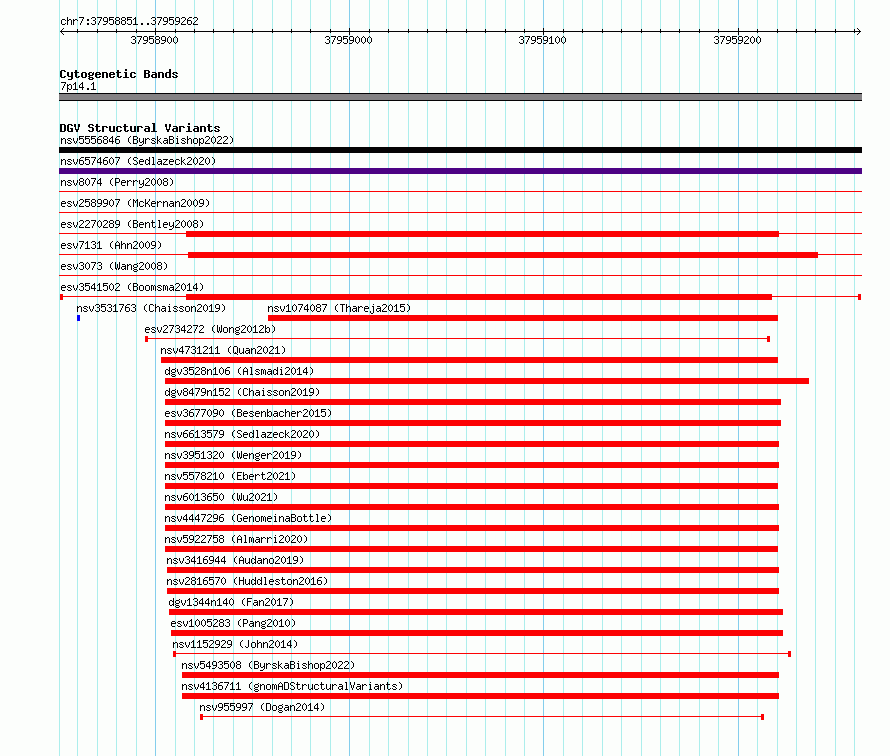Open esv1005283 (Pang2010) variant

point(233,623)
